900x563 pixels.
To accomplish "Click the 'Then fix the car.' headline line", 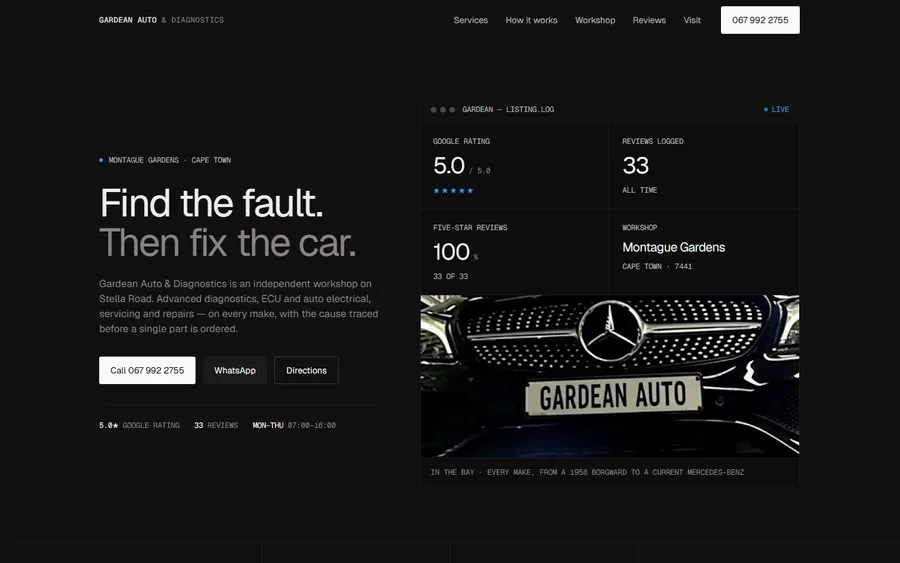I will coord(228,243).
